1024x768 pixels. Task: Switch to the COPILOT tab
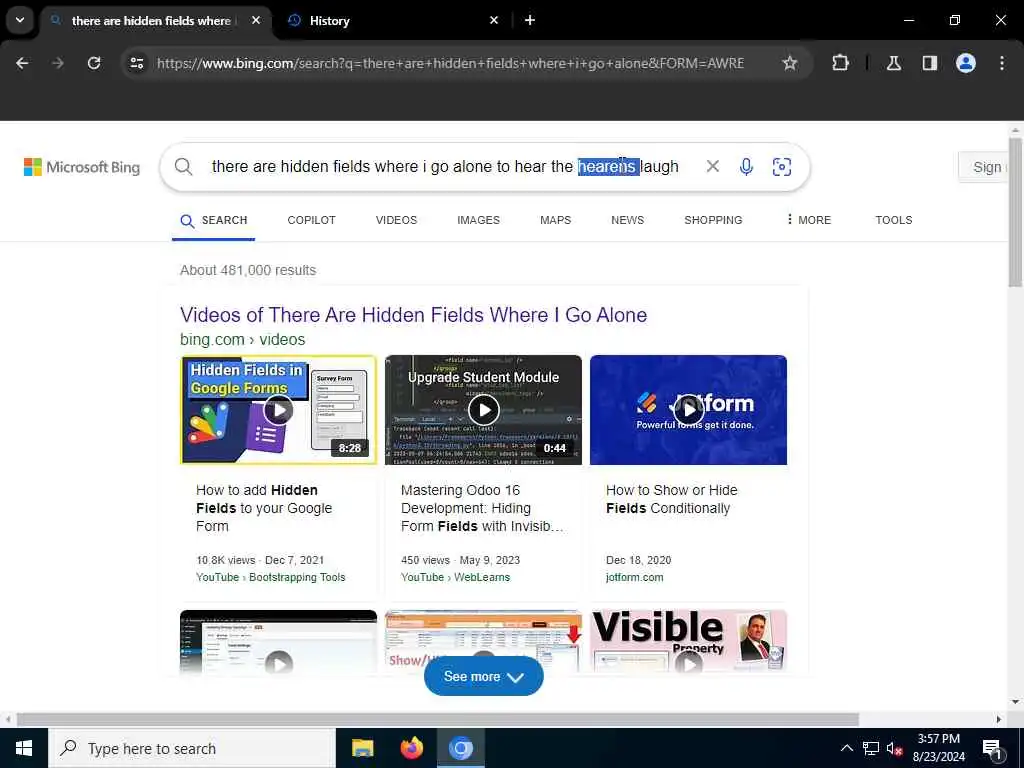coord(312,221)
